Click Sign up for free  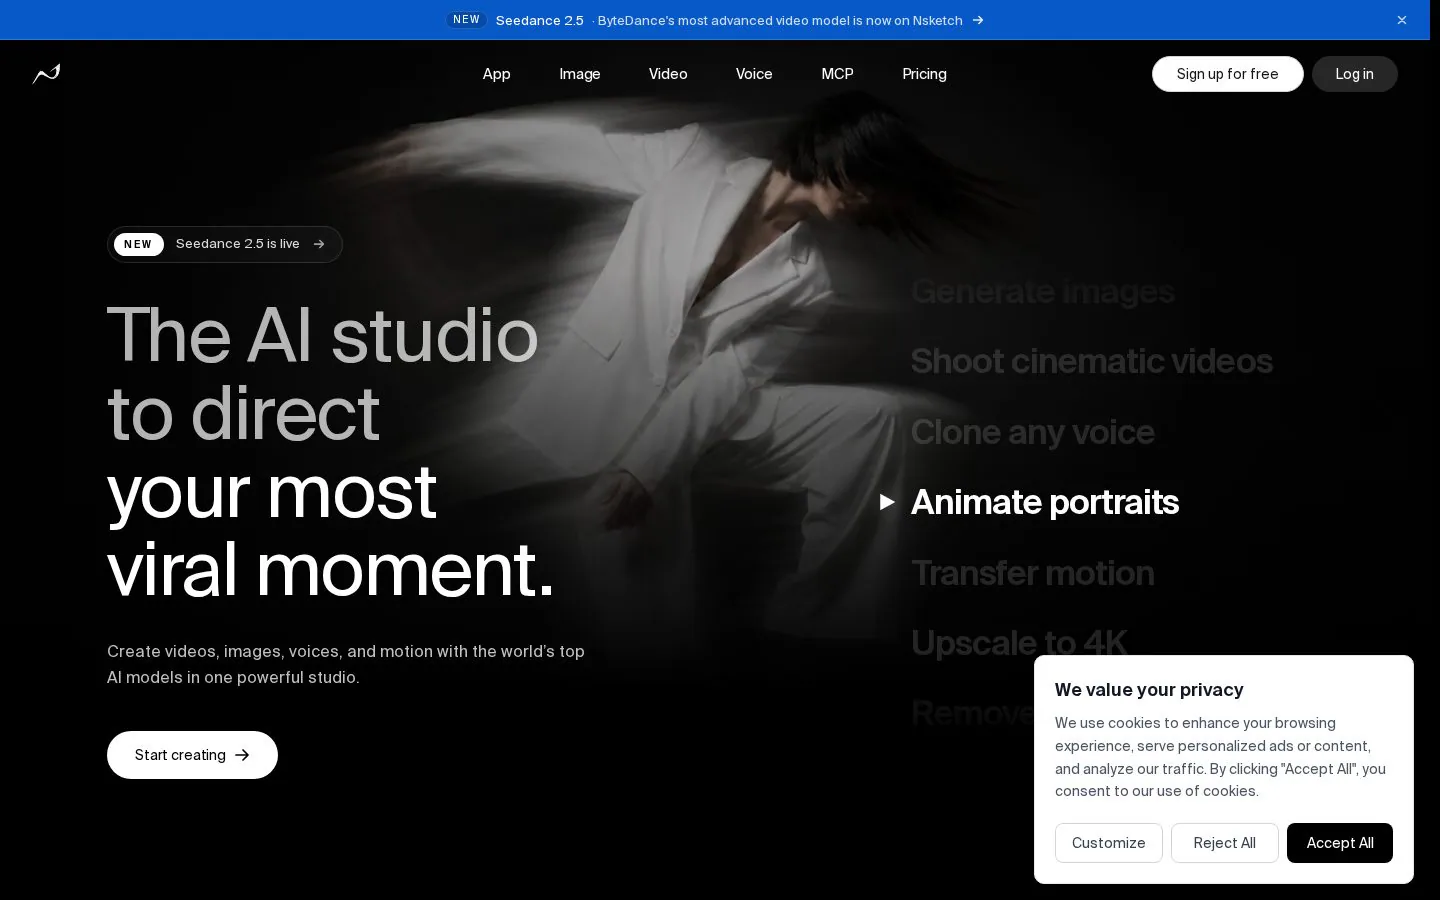point(1227,74)
